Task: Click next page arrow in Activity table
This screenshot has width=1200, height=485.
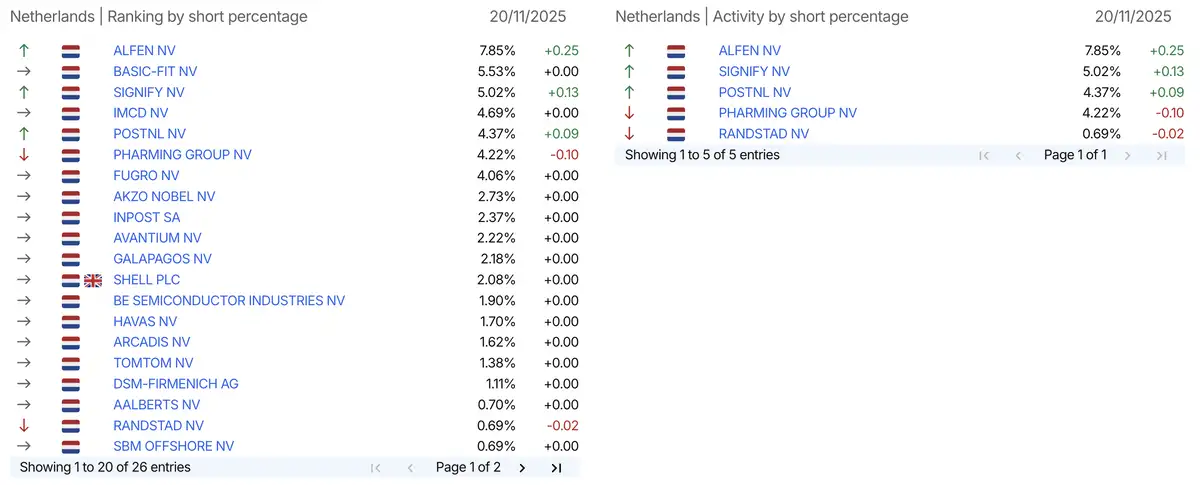Action: (1127, 155)
